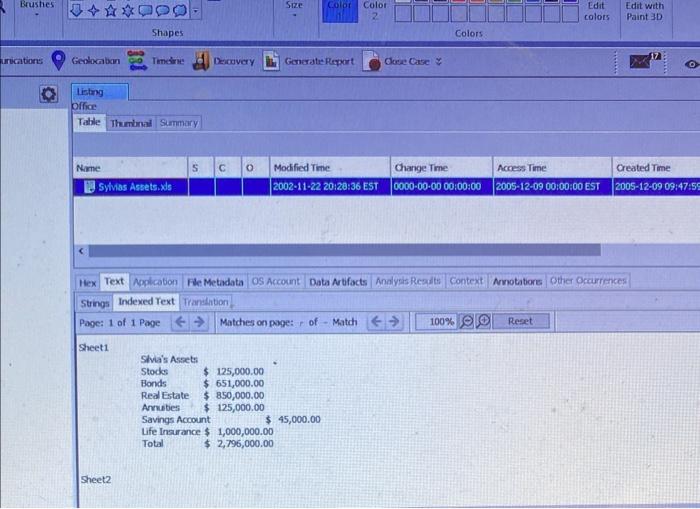Switch to the Translation sub-tab
The width and height of the screenshot is (700, 509).
[x=205, y=302]
